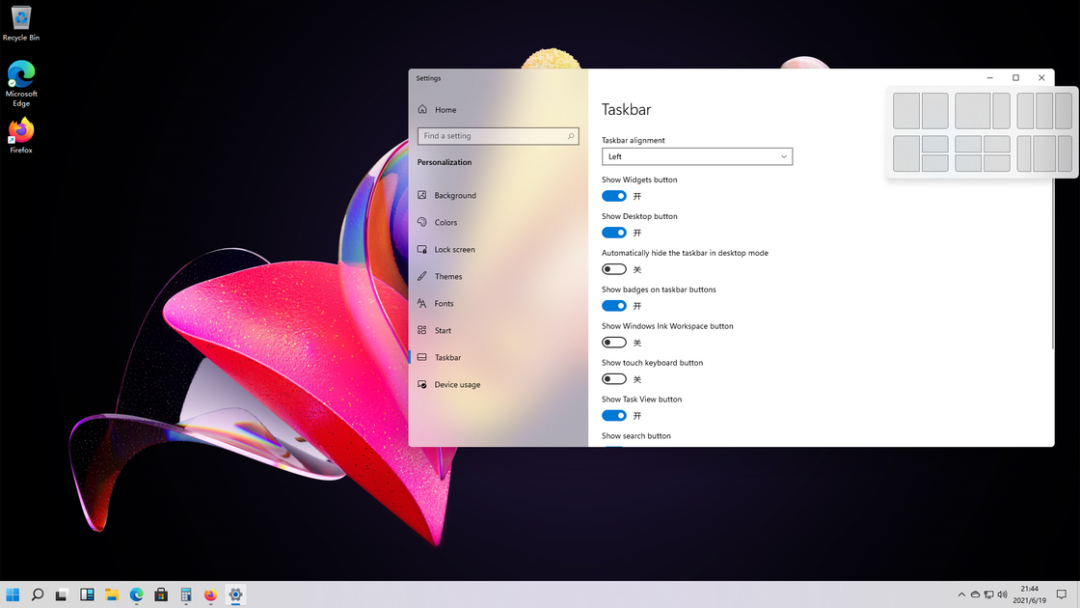Click the volume speaker icon in system tray

[x=1002, y=595]
